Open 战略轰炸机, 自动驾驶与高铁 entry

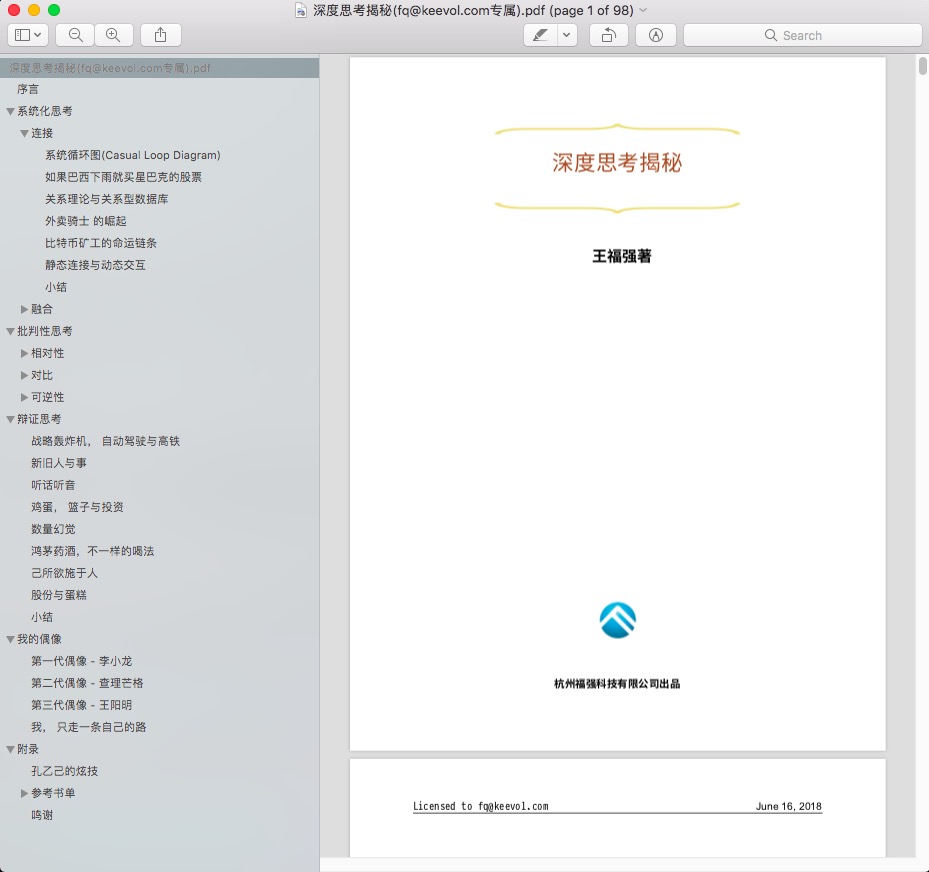[105, 441]
